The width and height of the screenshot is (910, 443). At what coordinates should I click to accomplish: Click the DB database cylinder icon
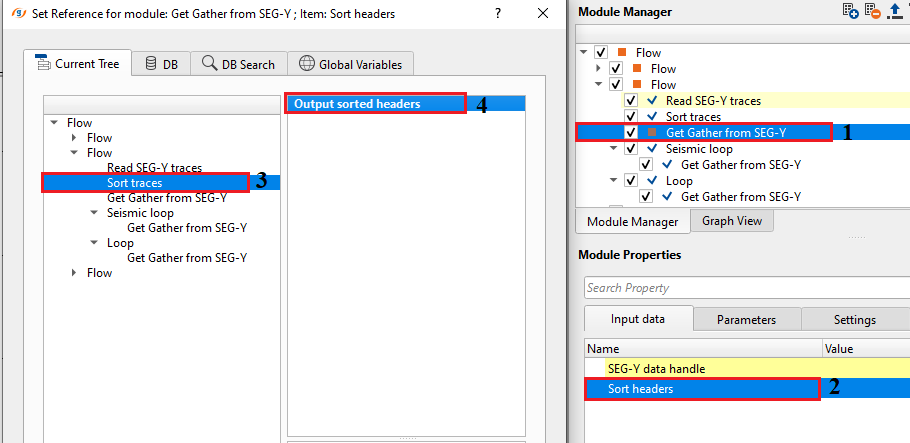[151, 64]
